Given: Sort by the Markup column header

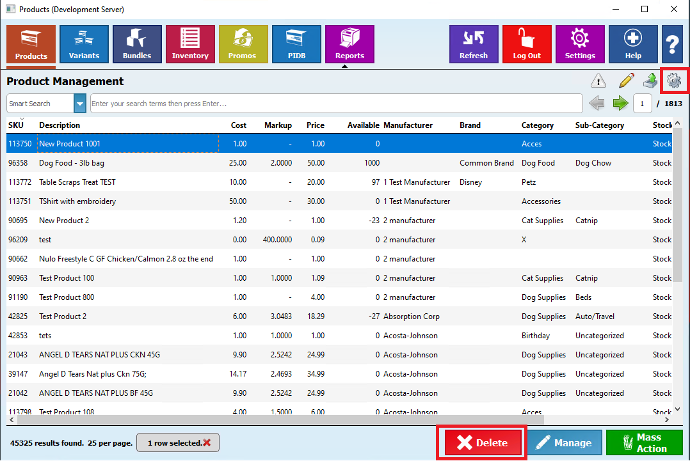Looking at the screenshot, I should (277, 125).
